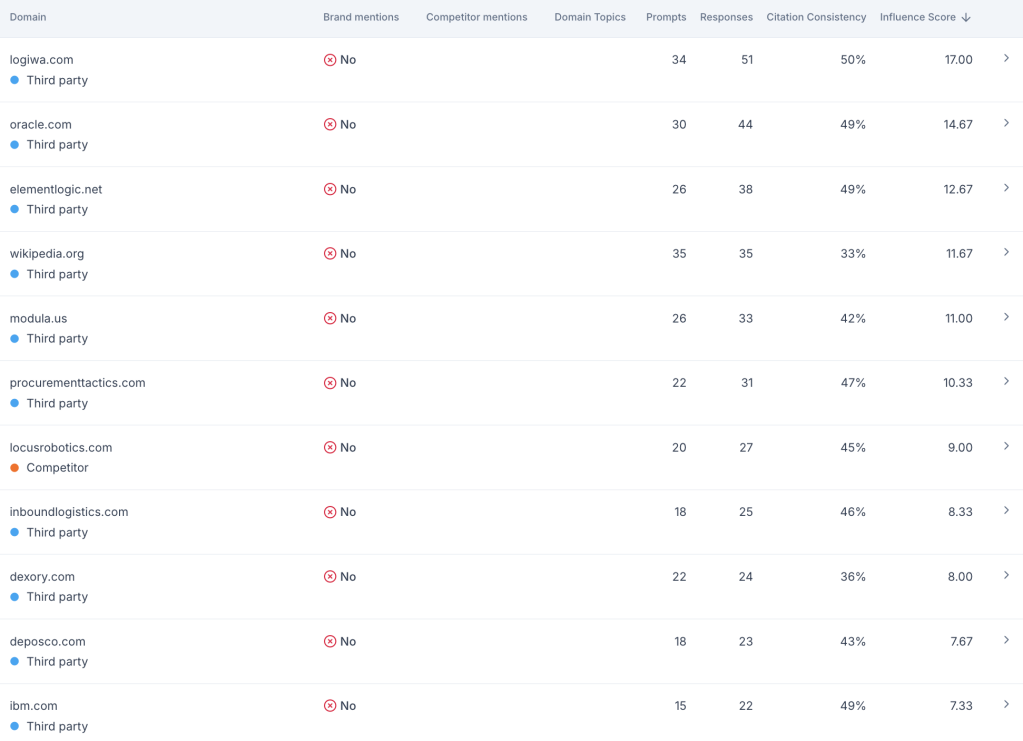This screenshot has height=741, width=1023.
Task: Click the Competitor mentions column header
Action: 476,17
